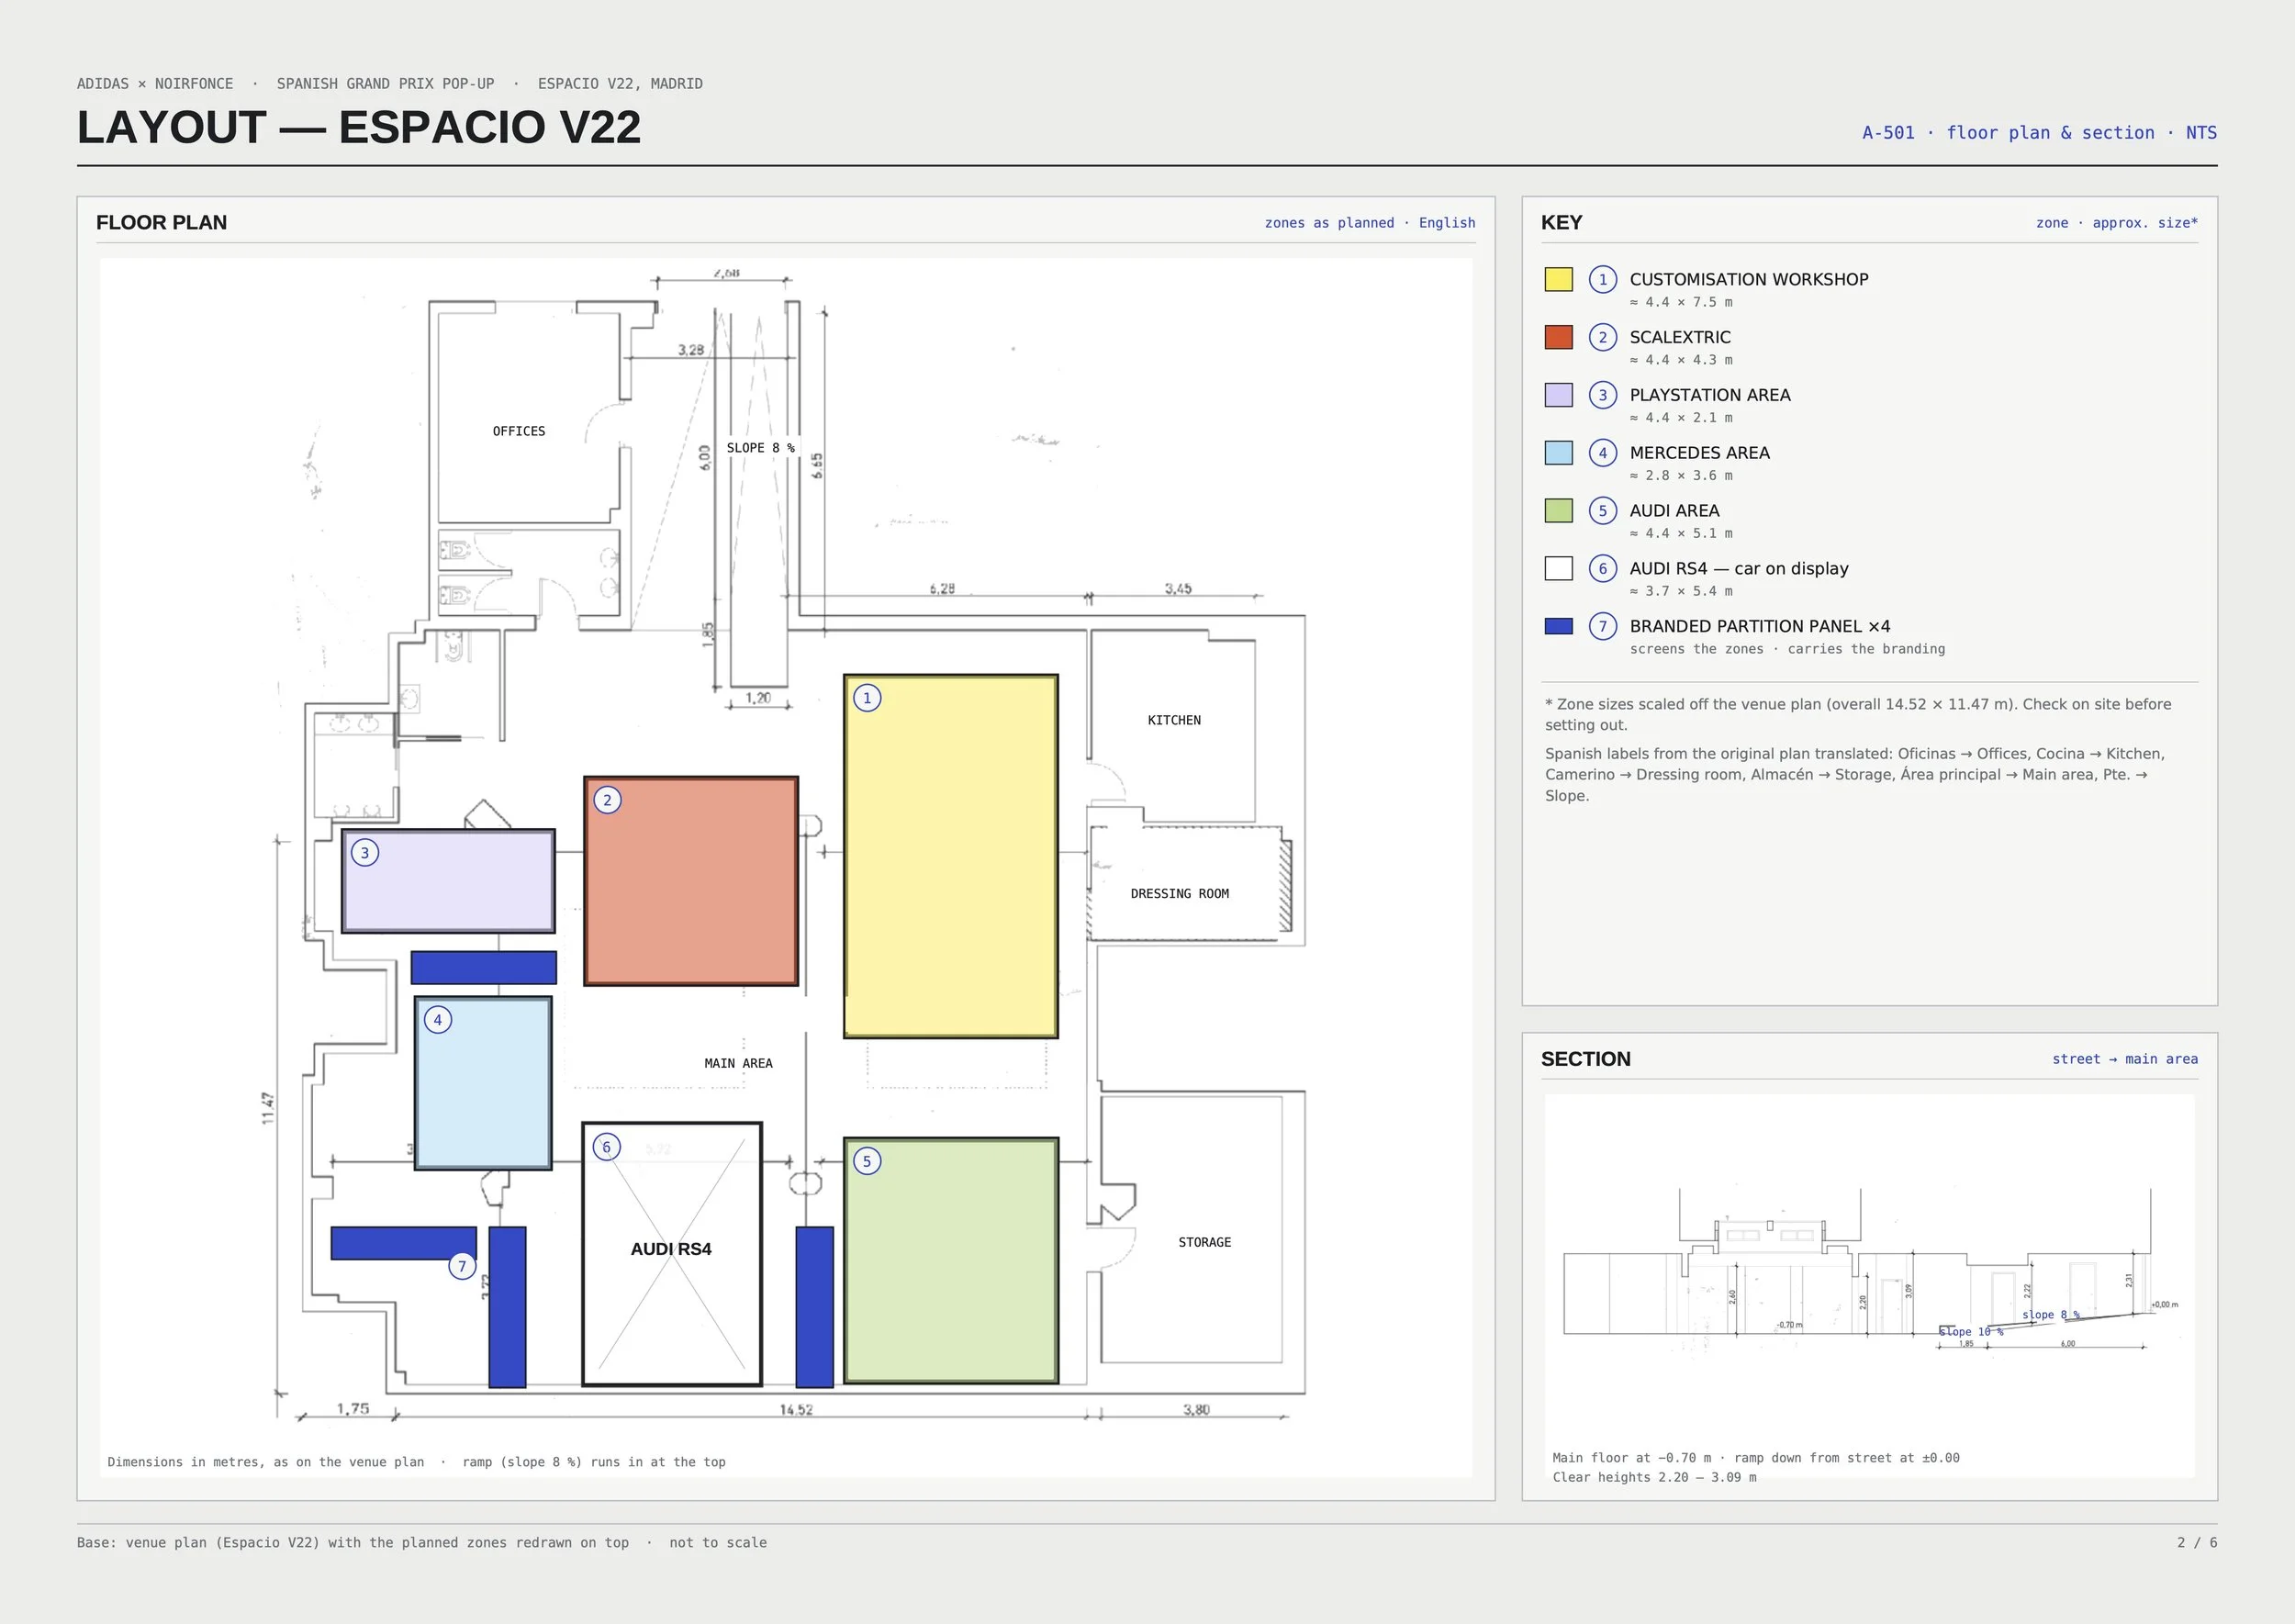Click the numbered circle 5 in the key

(1603, 511)
